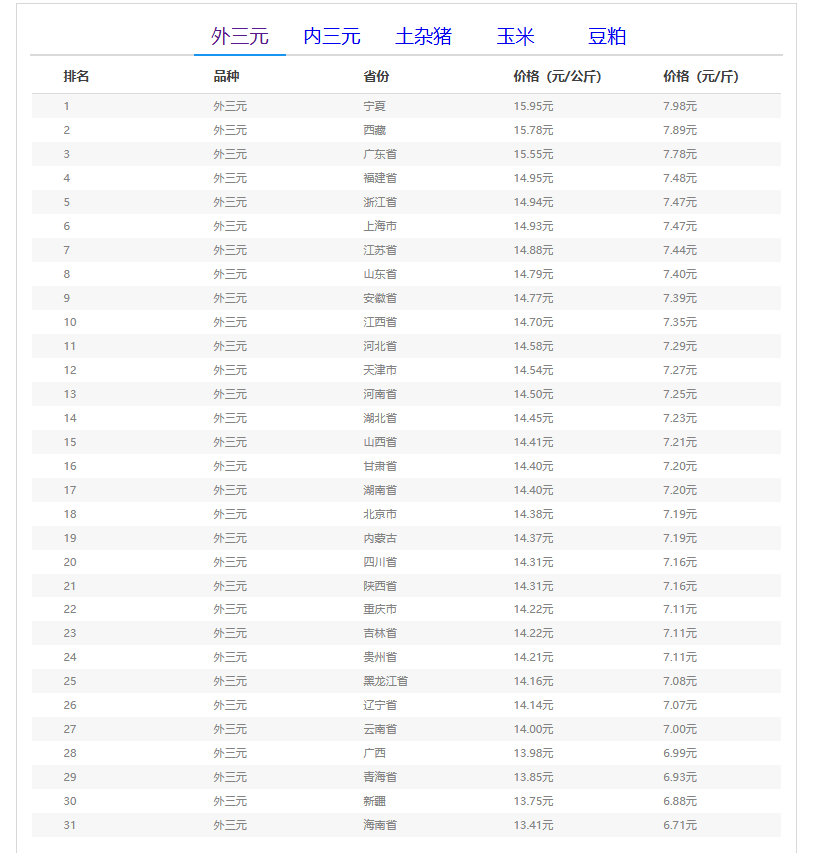Viewport: 822px width, 853px height.
Task: Select province cell 甘肃省
Action: click(x=380, y=466)
